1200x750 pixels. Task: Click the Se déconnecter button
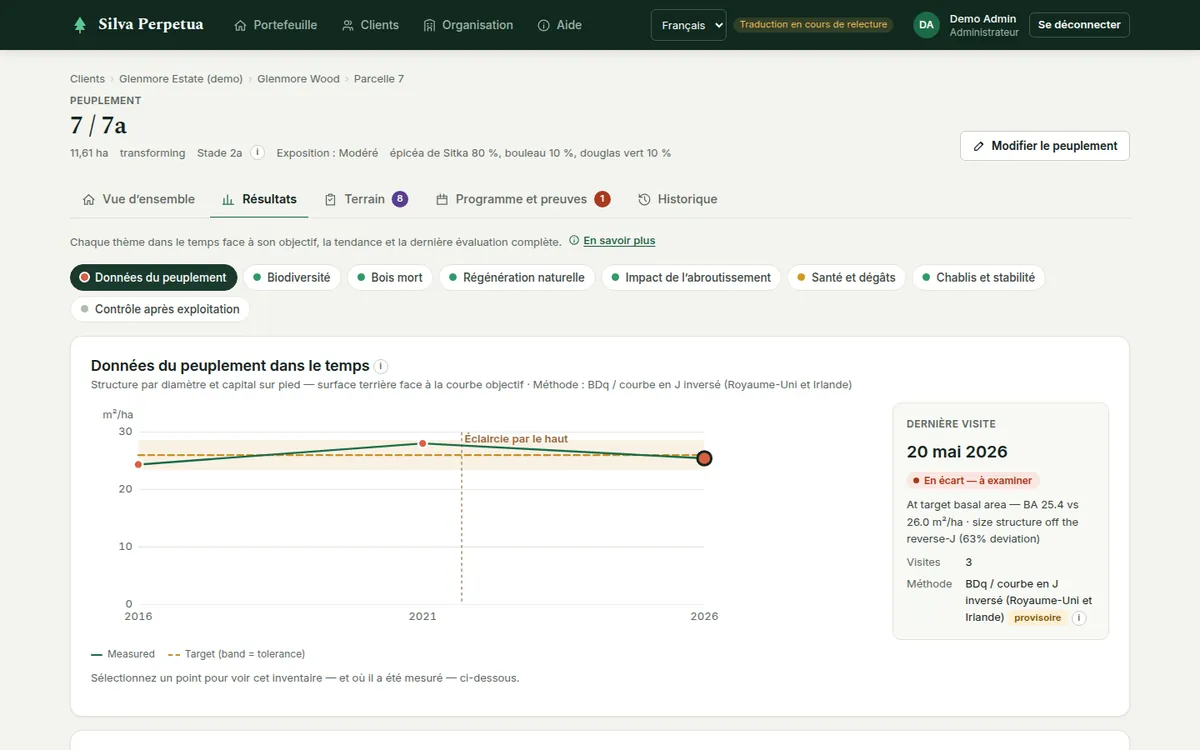tap(1079, 25)
